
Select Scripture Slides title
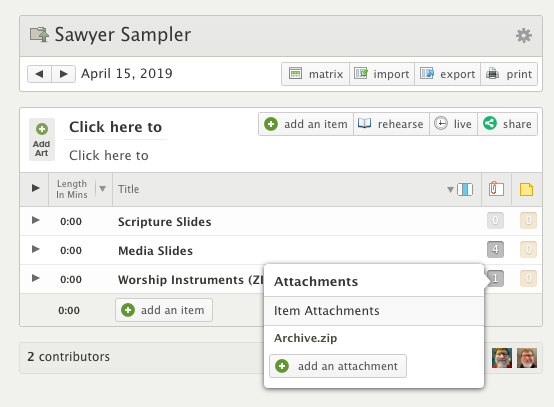[x=165, y=222]
